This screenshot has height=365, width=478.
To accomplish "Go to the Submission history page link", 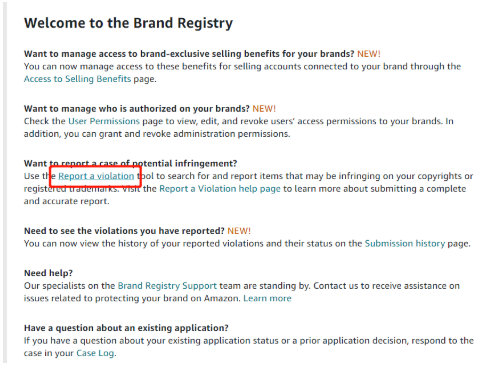I will pyautogui.click(x=405, y=244).
